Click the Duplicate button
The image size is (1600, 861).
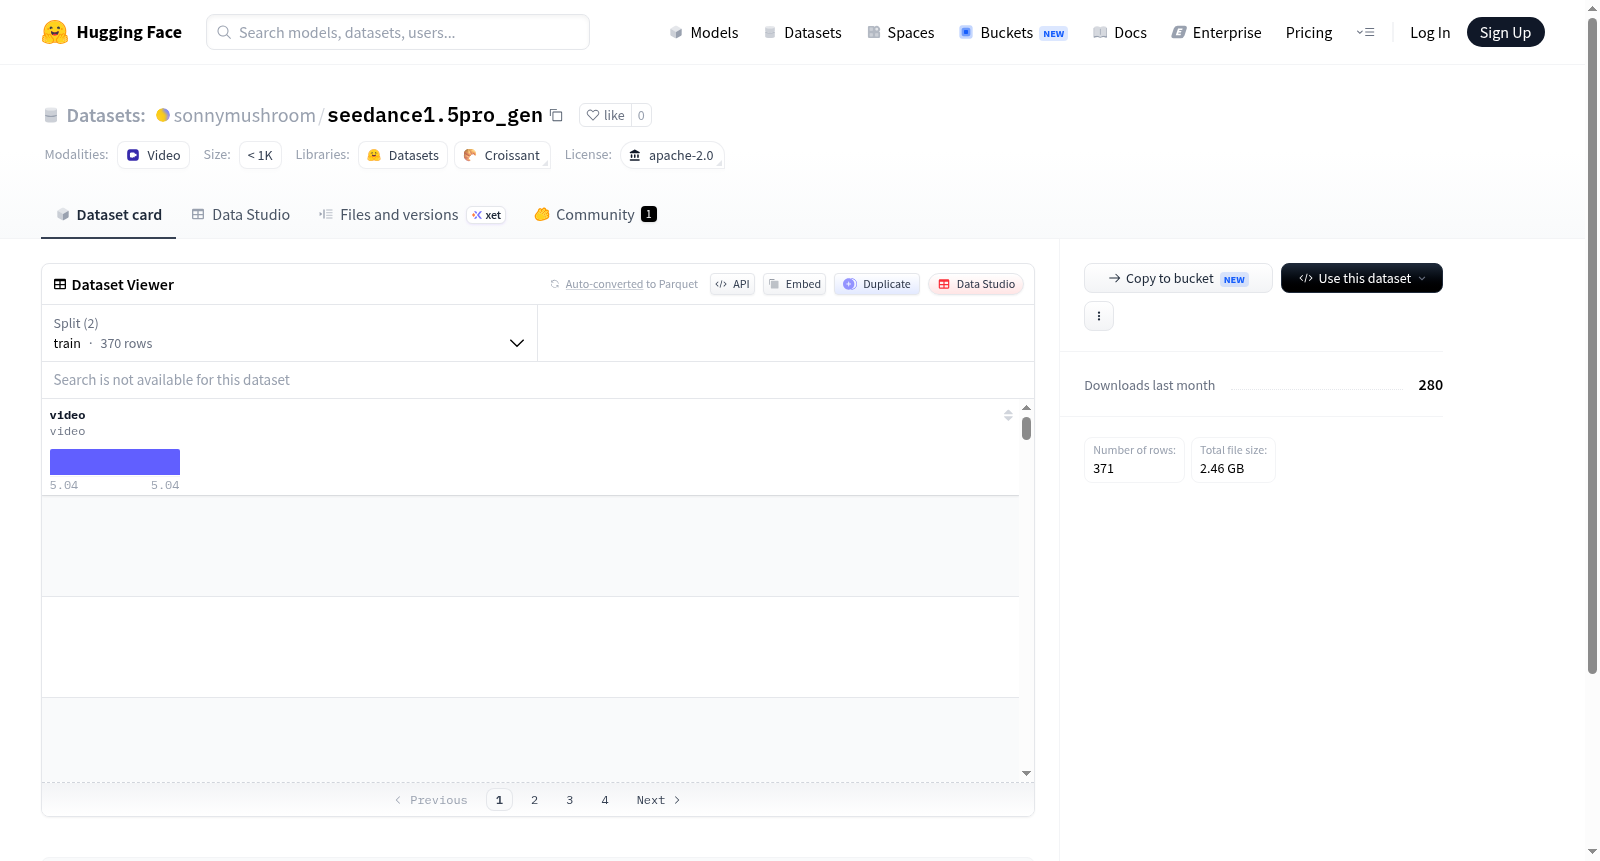tap(877, 284)
